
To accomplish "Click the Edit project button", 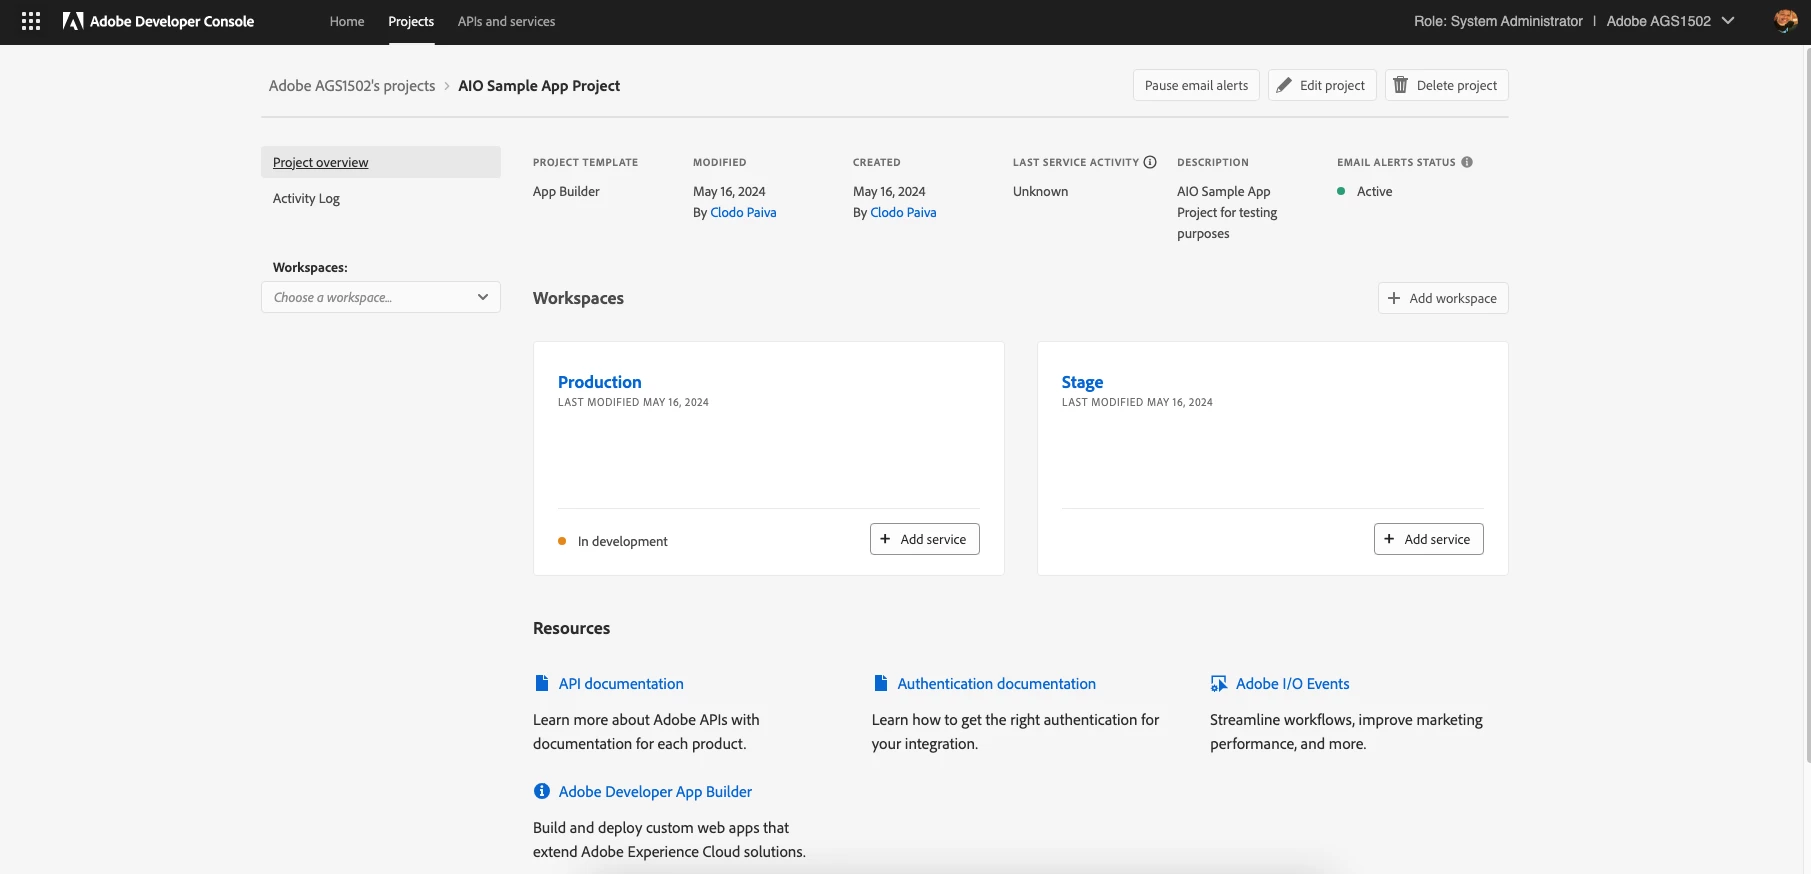I will click(x=1322, y=85).
